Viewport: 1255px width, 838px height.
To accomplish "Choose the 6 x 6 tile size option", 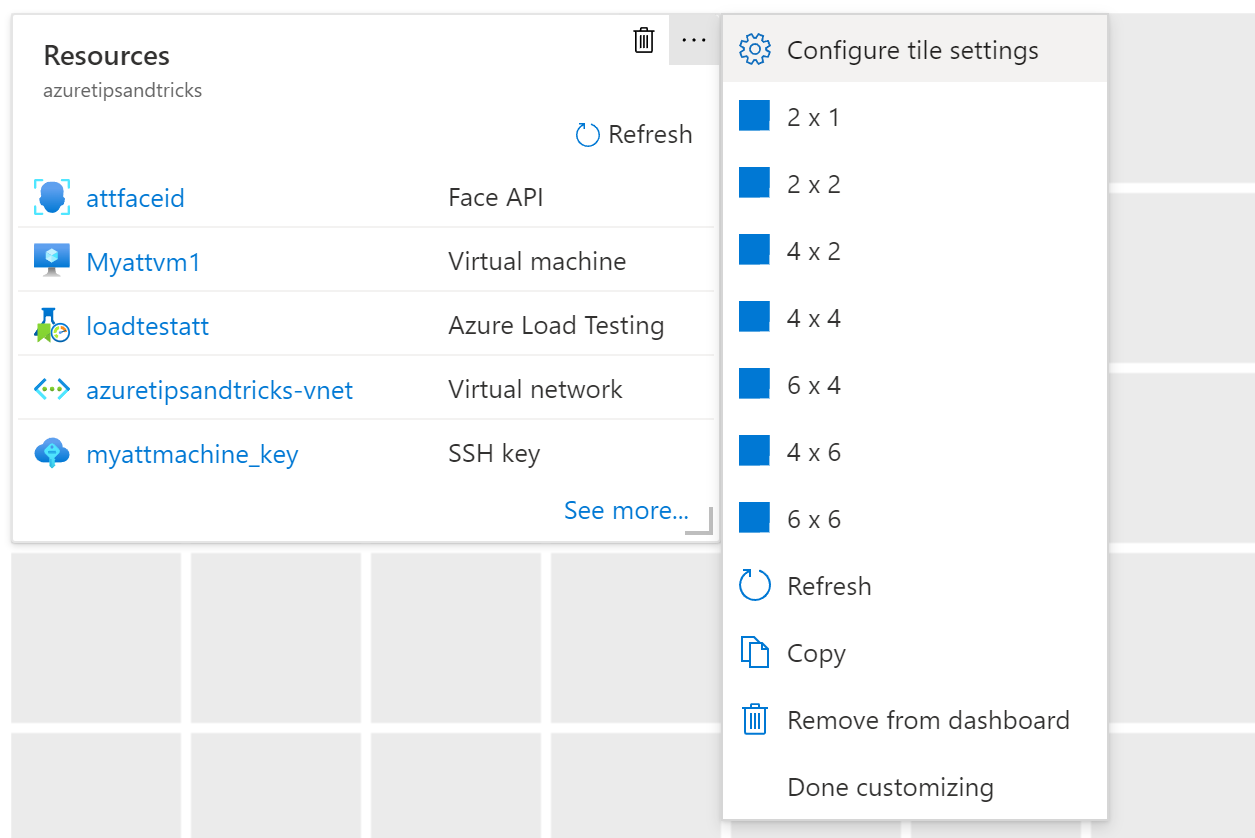I will click(915, 519).
